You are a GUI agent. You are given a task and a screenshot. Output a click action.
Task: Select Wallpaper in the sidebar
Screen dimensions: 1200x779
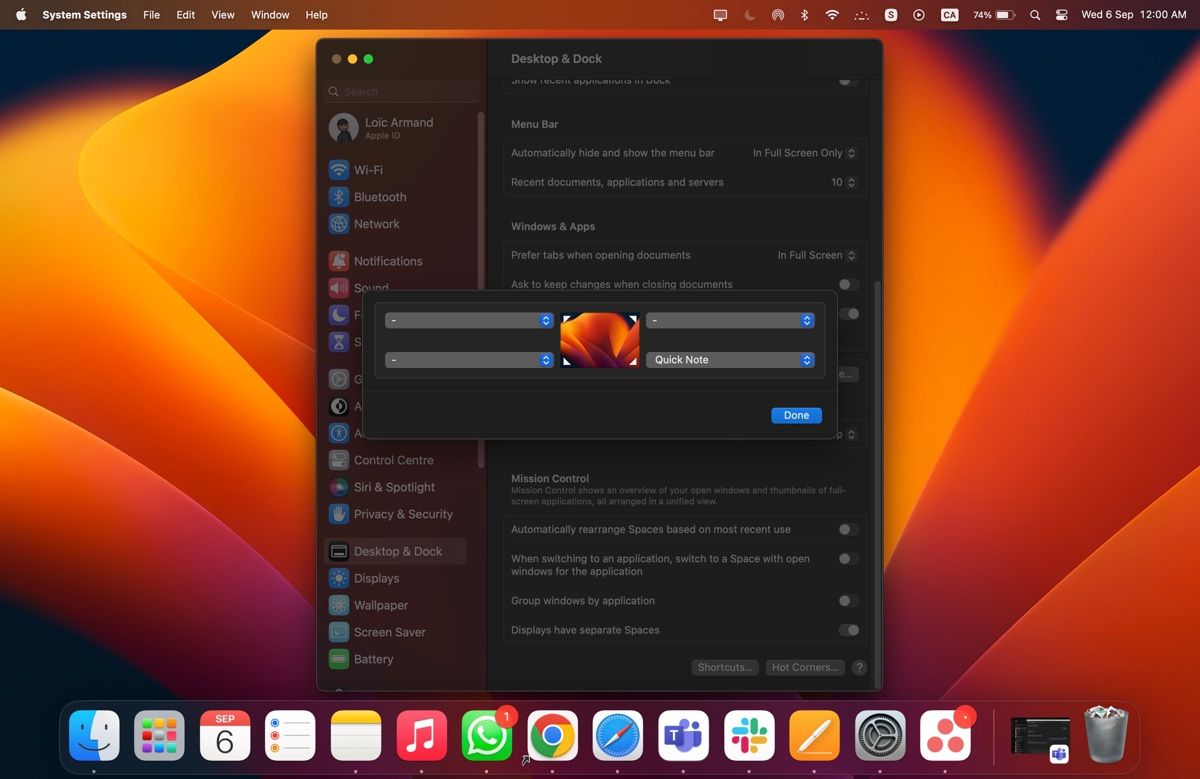381,605
